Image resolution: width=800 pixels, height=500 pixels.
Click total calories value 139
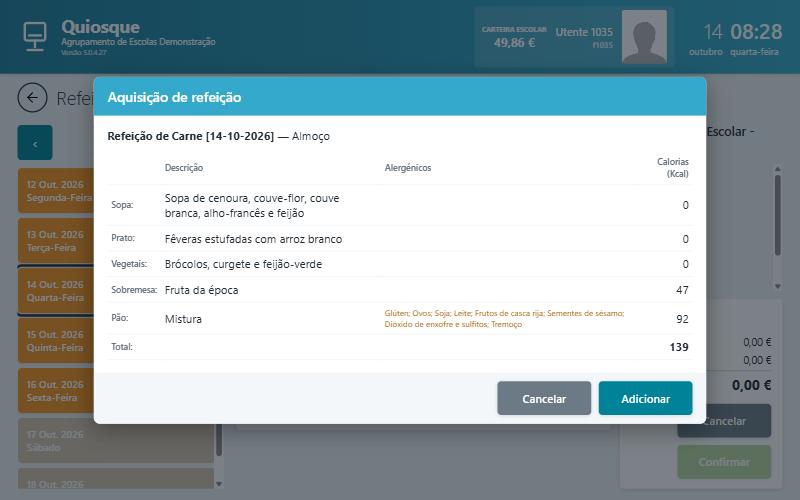[x=679, y=347]
